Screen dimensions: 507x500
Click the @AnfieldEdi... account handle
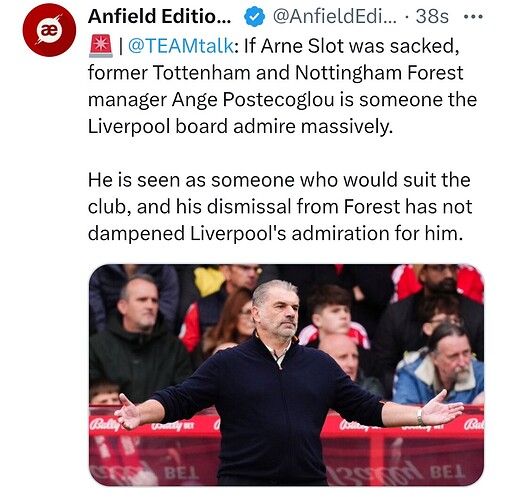335,16
